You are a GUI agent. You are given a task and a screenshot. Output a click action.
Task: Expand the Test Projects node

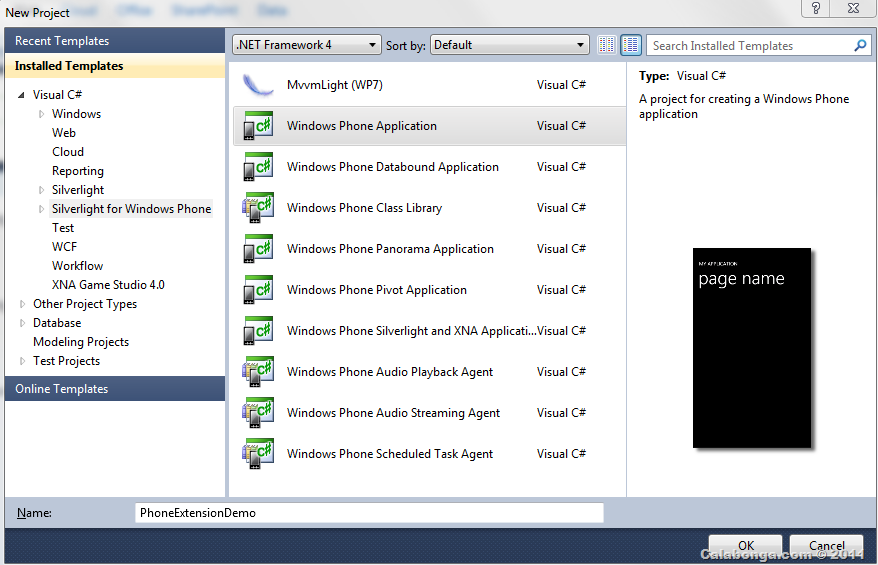click(x=22, y=361)
